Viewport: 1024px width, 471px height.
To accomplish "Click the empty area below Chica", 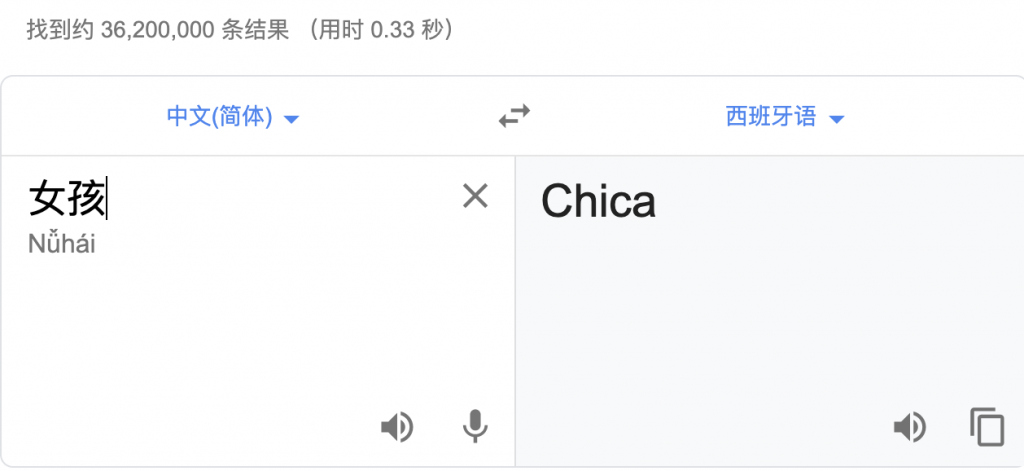I will click(760, 320).
